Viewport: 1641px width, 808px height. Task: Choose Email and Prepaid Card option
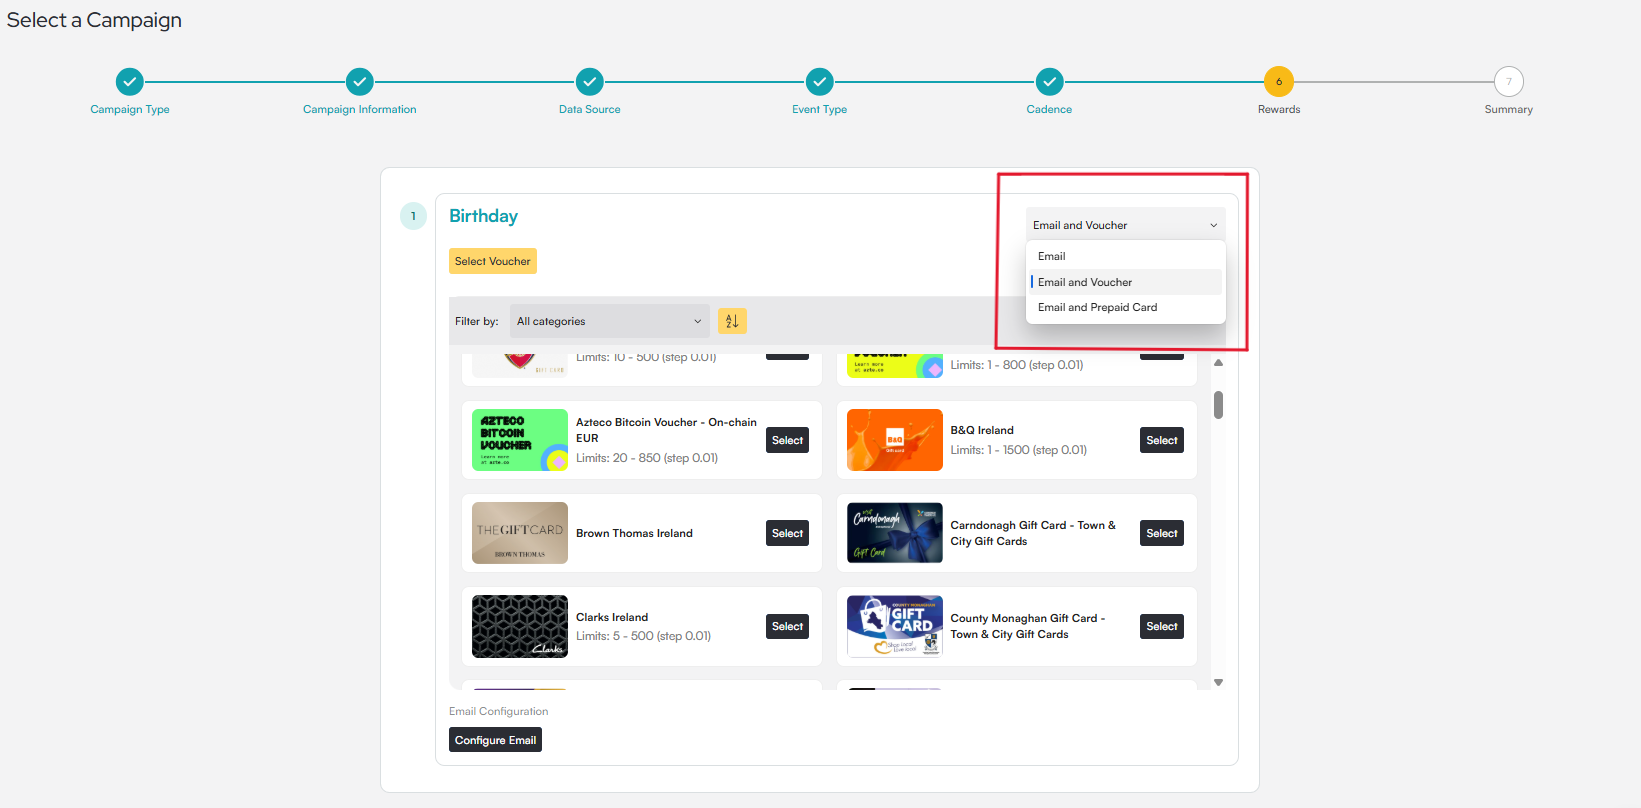pyautogui.click(x=1125, y=307)
